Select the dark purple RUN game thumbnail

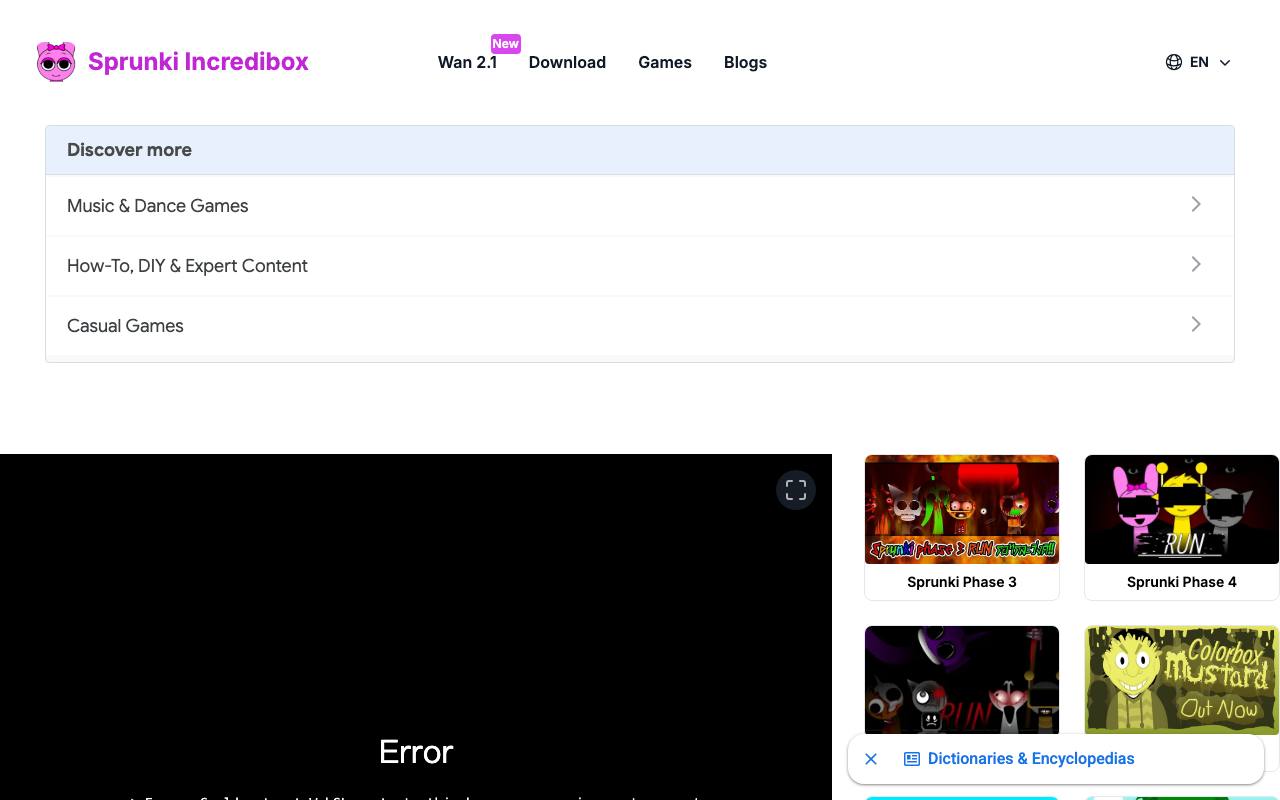pos(962,680)
